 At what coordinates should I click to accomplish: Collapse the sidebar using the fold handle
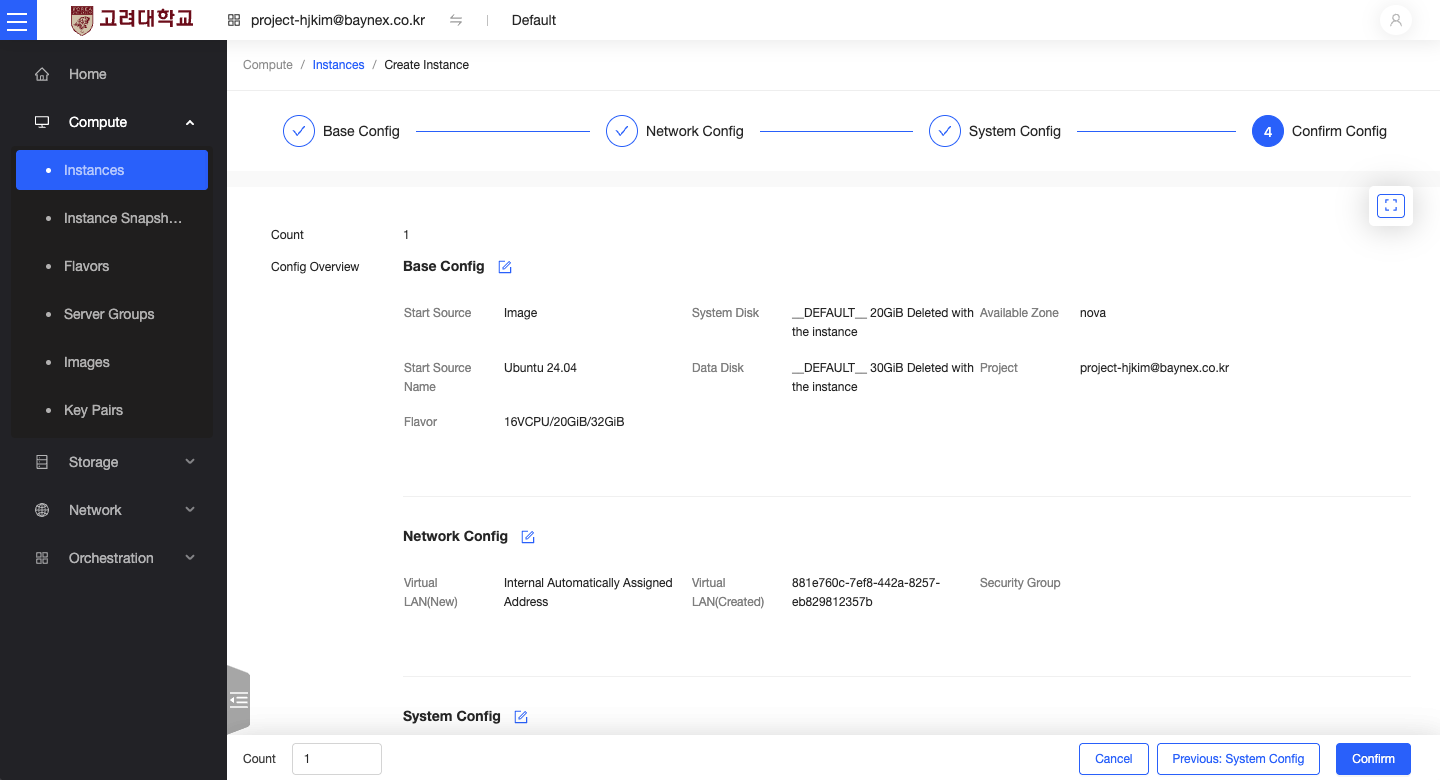(239, 700)
